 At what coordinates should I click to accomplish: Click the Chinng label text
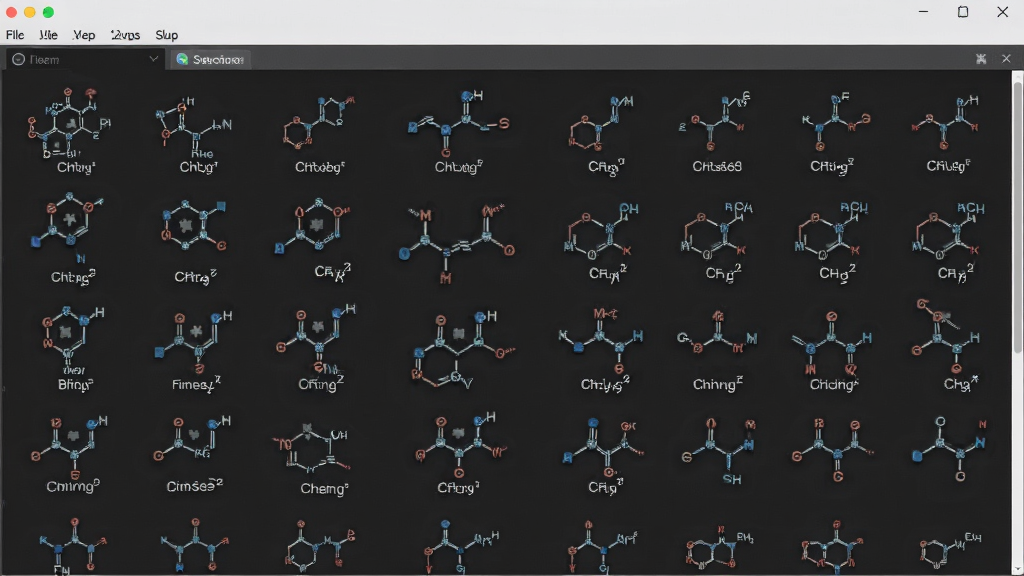click(x=717, y=384)
